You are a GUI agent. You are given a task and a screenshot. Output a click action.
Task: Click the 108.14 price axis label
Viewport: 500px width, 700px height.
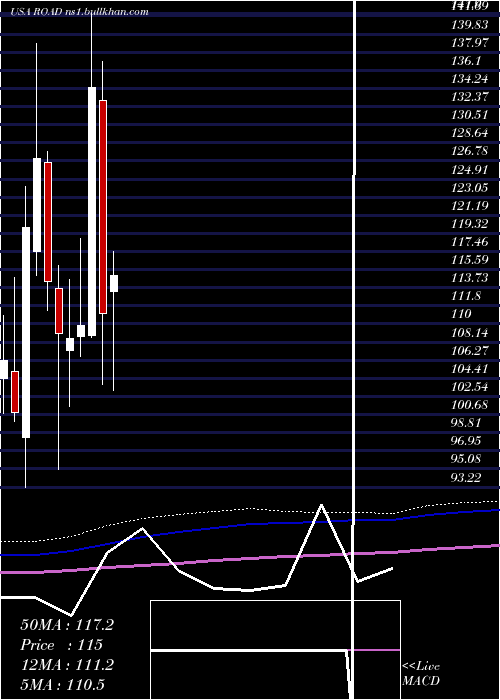click(470, 333)
